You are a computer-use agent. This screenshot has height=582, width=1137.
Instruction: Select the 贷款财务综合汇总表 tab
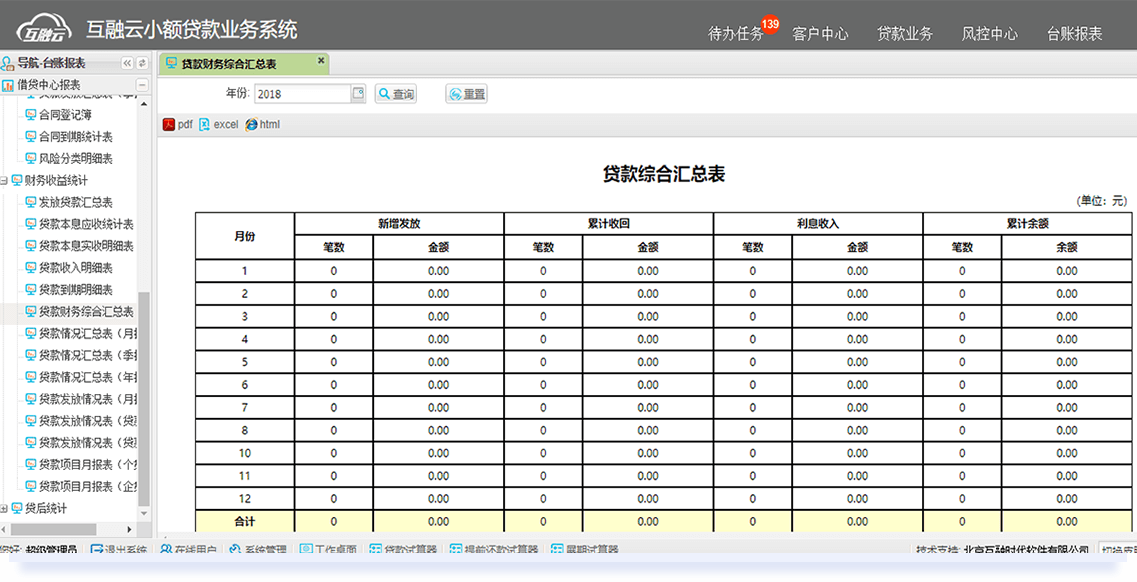pos(244,64)
